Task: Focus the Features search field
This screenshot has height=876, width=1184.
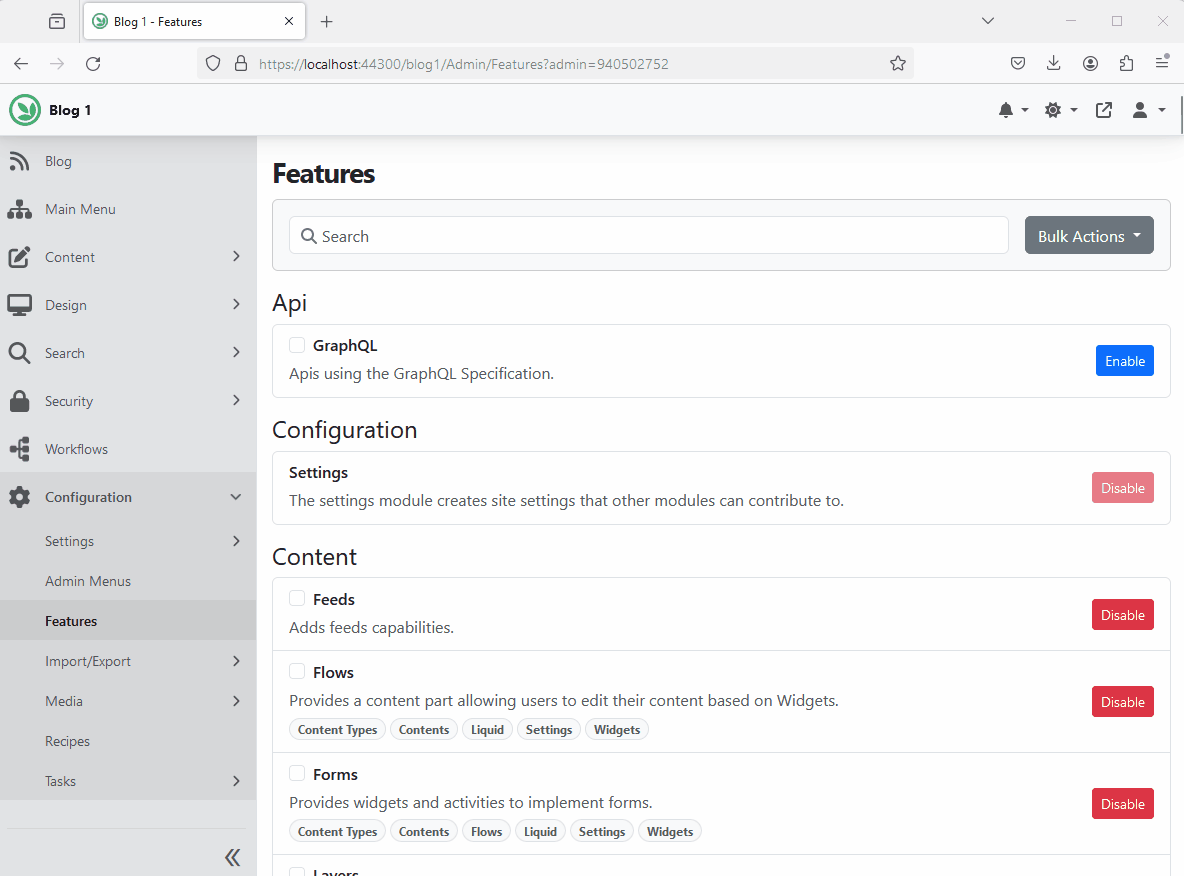Action: point(649,236)
